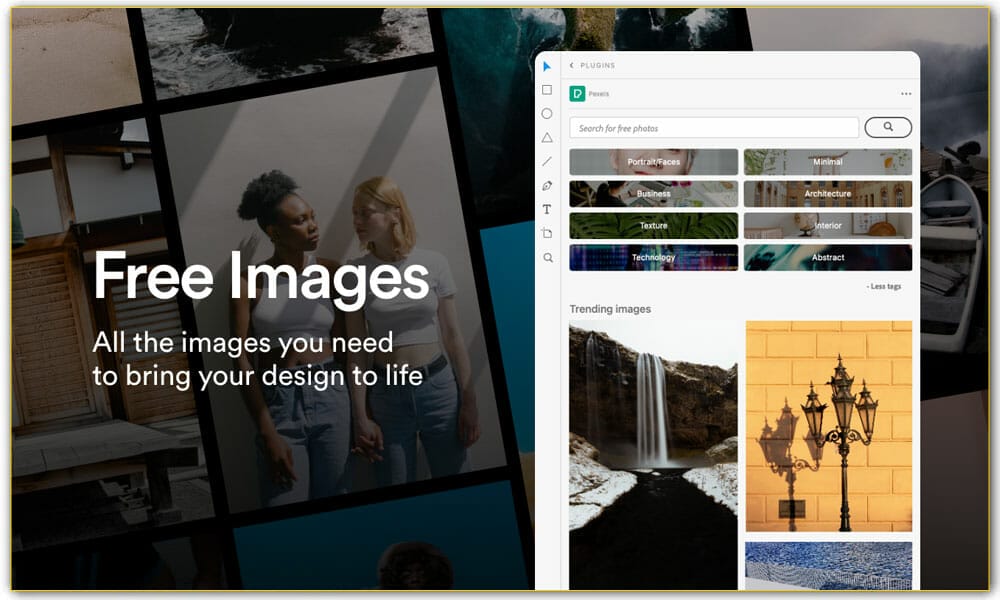The image size is (1000, 600).
Task: Select the Artboard tool
Action: point(547,233)
